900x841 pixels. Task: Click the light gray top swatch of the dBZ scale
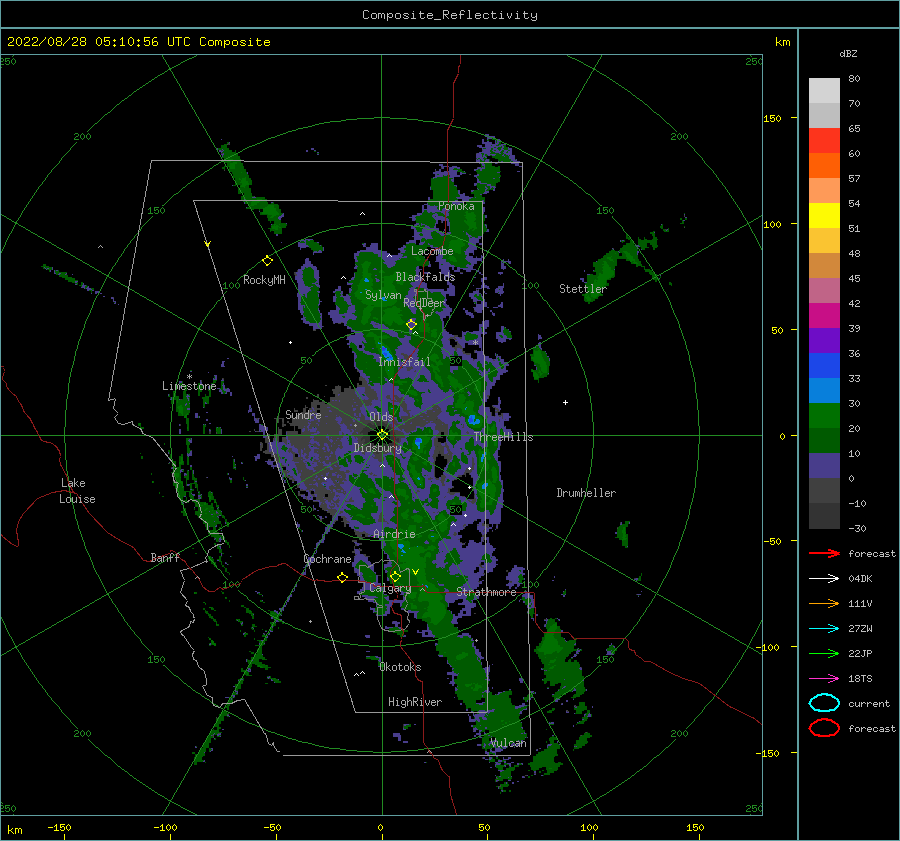pyautogui.click(x=824, y=91)
